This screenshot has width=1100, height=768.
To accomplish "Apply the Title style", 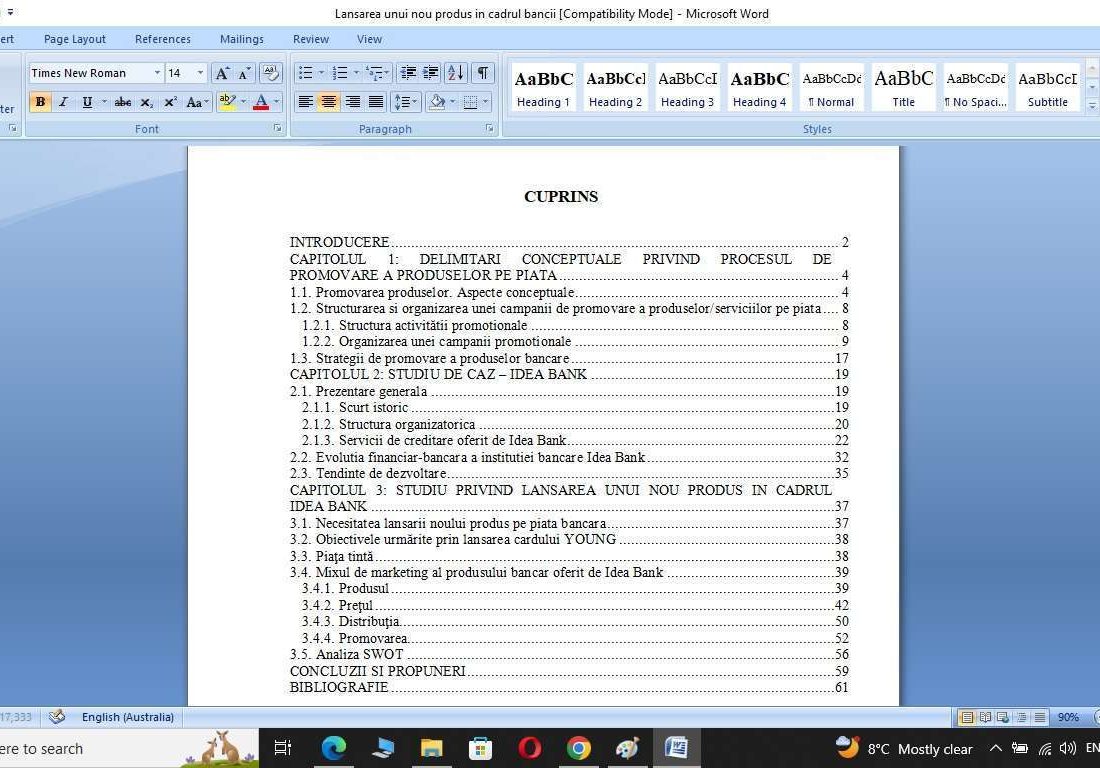I will tap(903, 86).
